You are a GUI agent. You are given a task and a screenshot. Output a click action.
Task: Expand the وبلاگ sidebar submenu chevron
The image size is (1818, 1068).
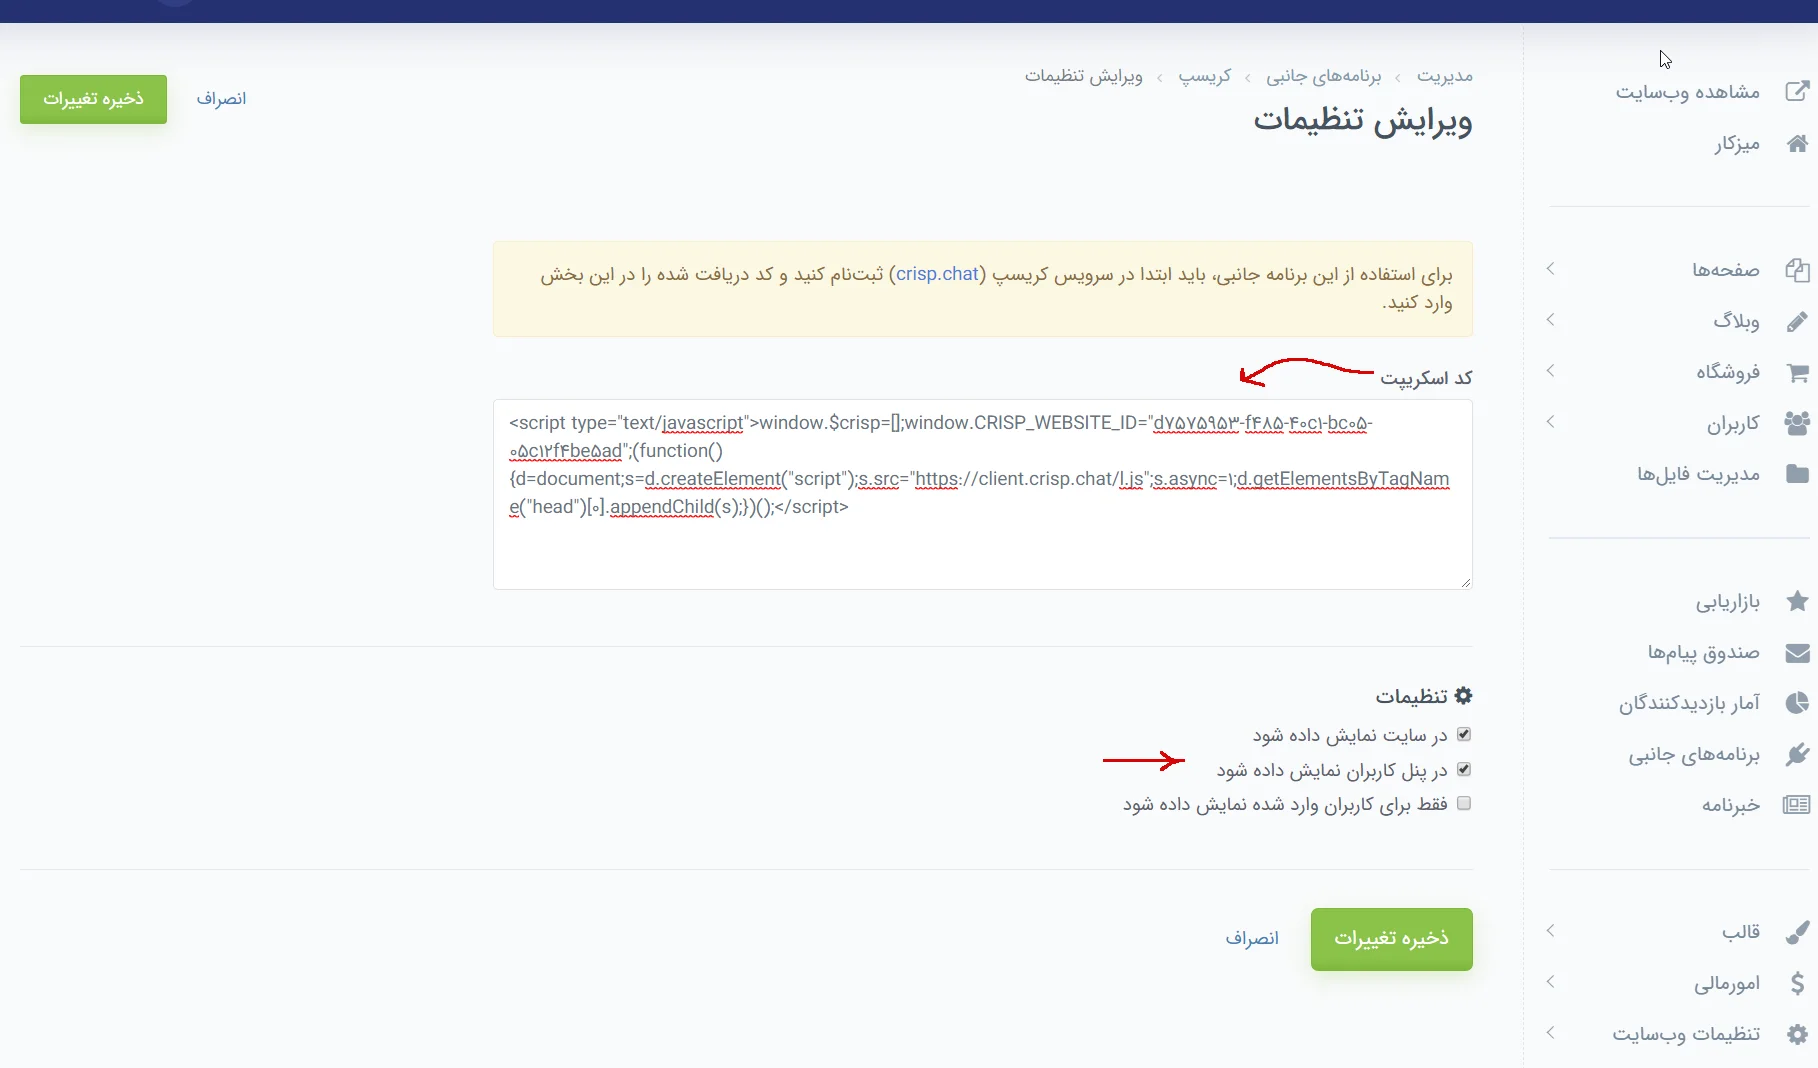click(x=1550, y=320)
